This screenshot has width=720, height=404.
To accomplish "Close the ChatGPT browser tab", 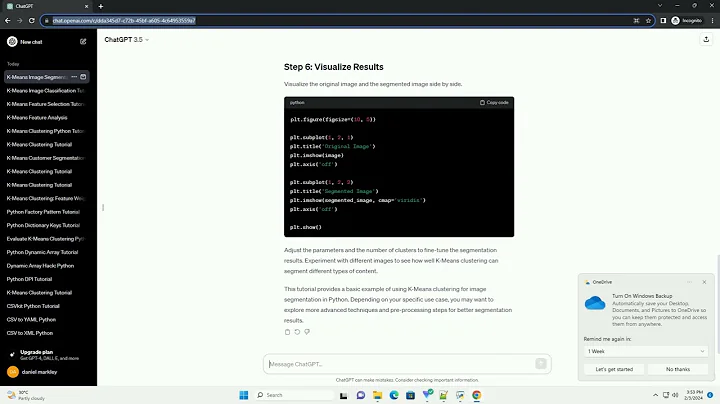I will coord(86,6).
